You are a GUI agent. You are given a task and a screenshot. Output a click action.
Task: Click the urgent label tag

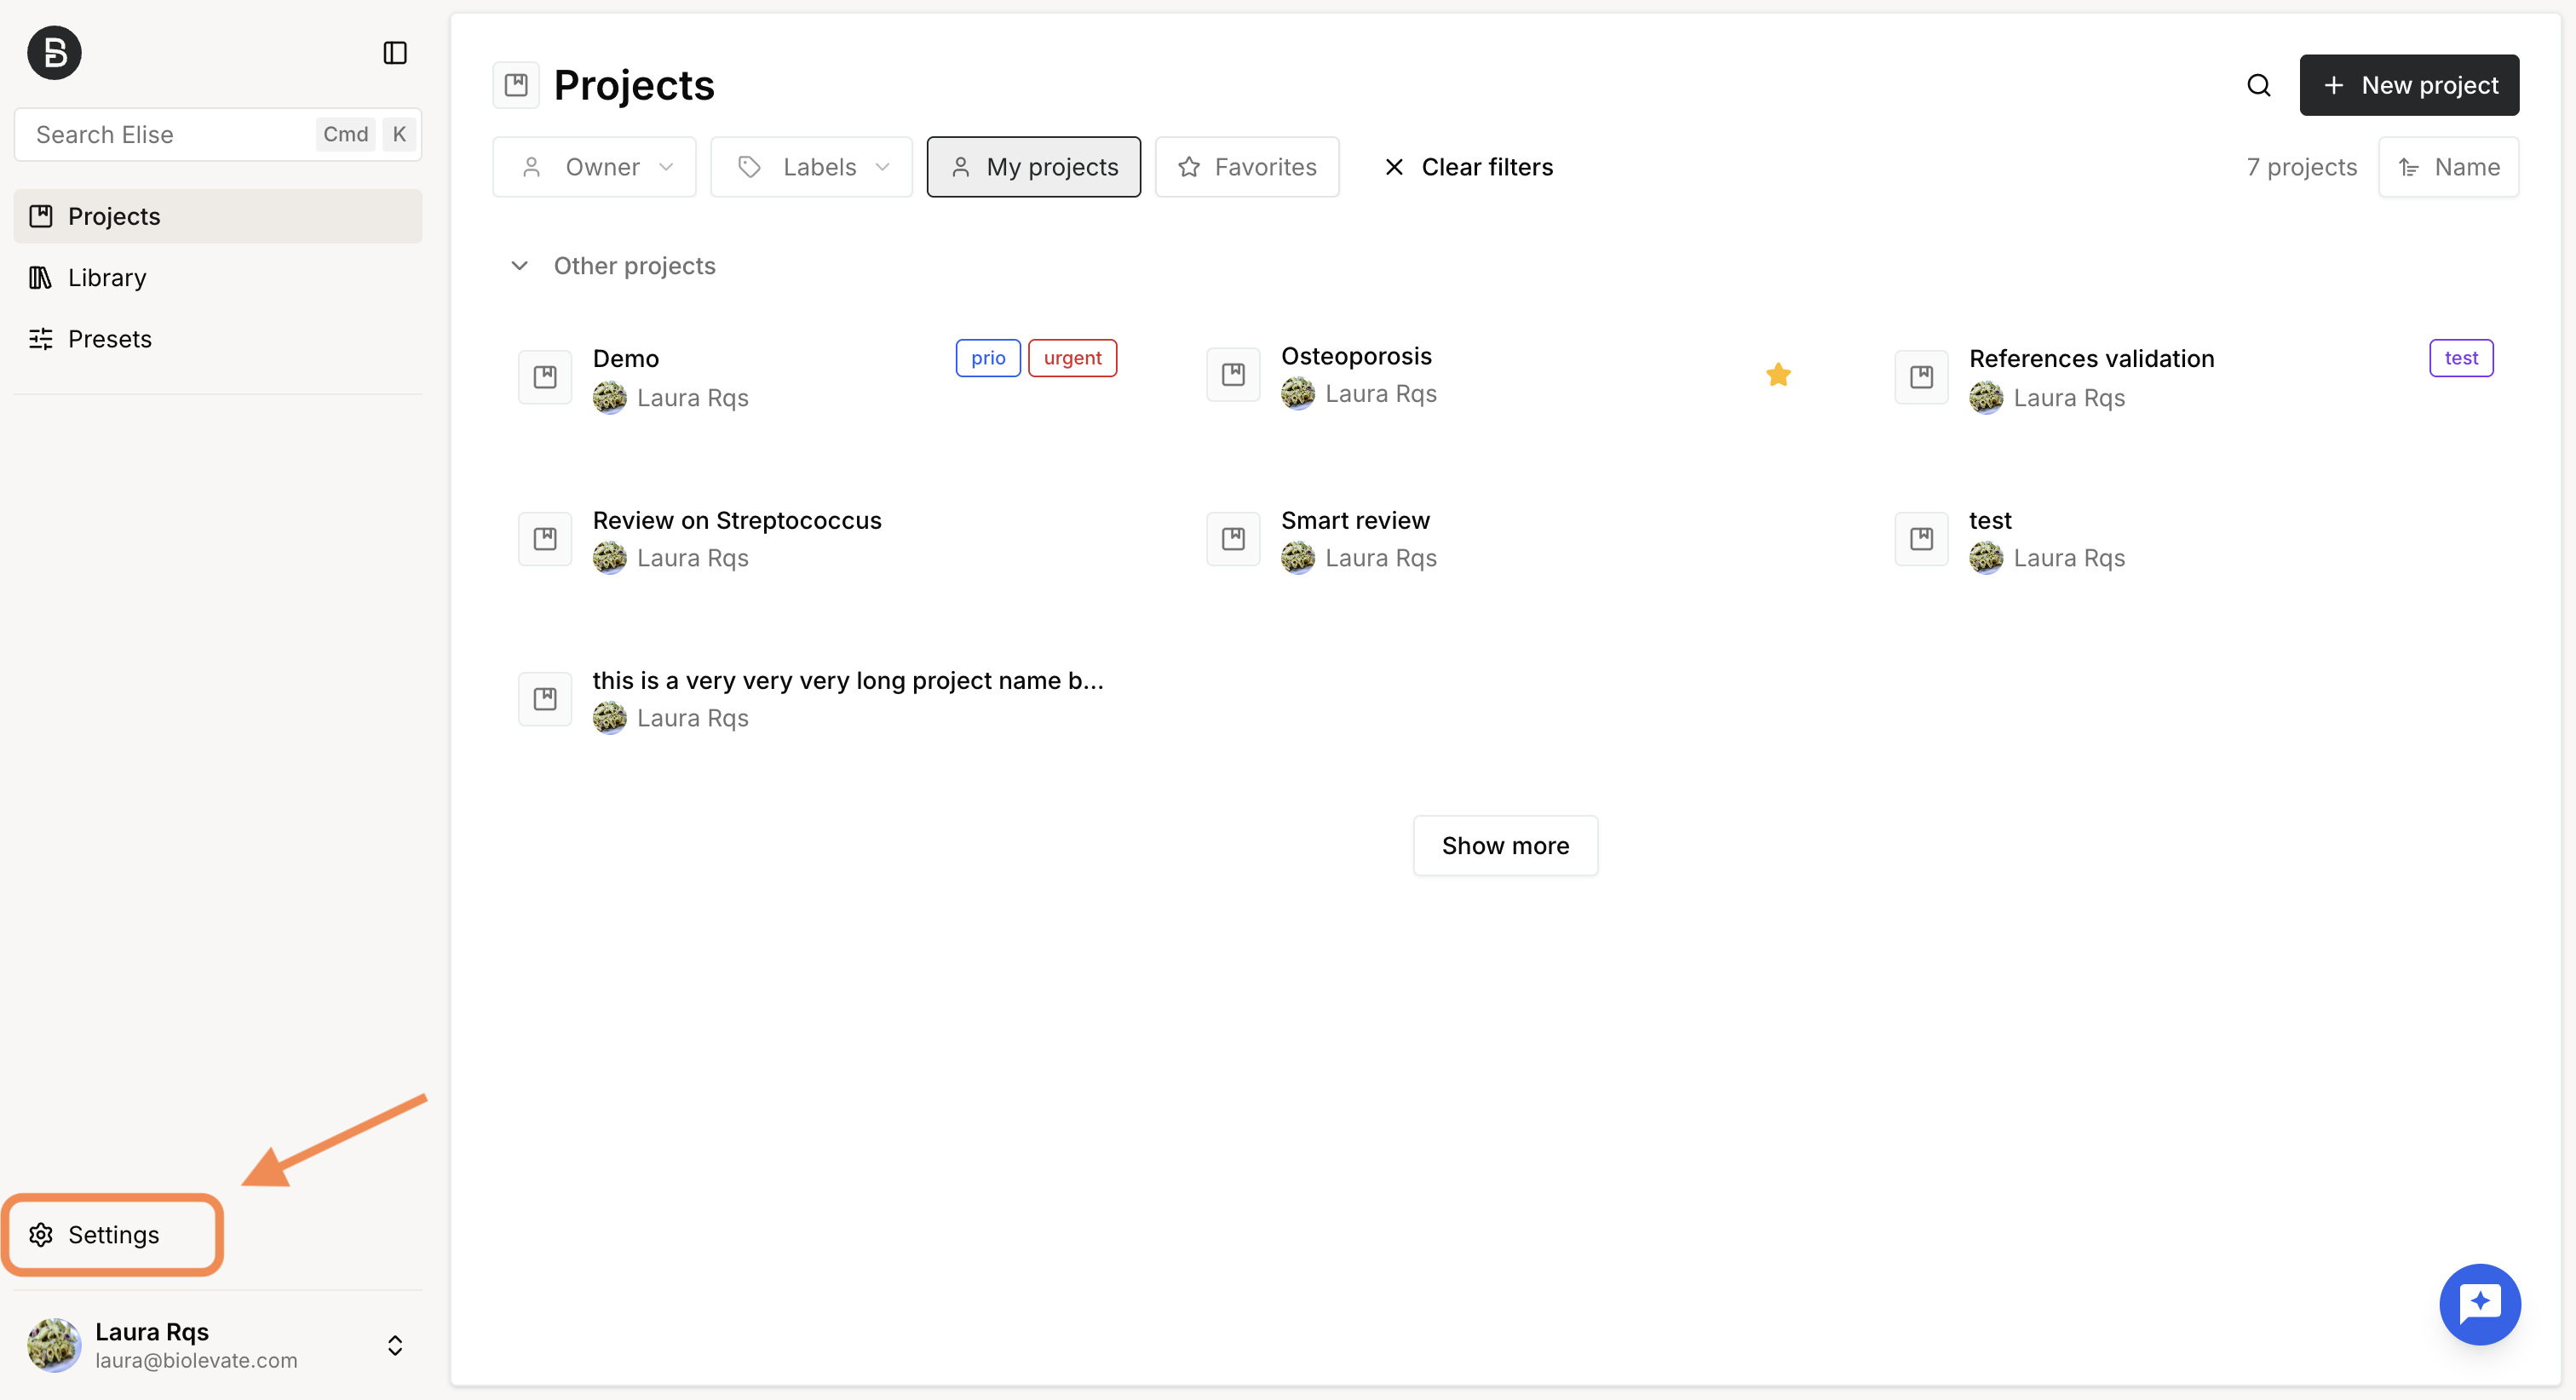pos(1072,358)
